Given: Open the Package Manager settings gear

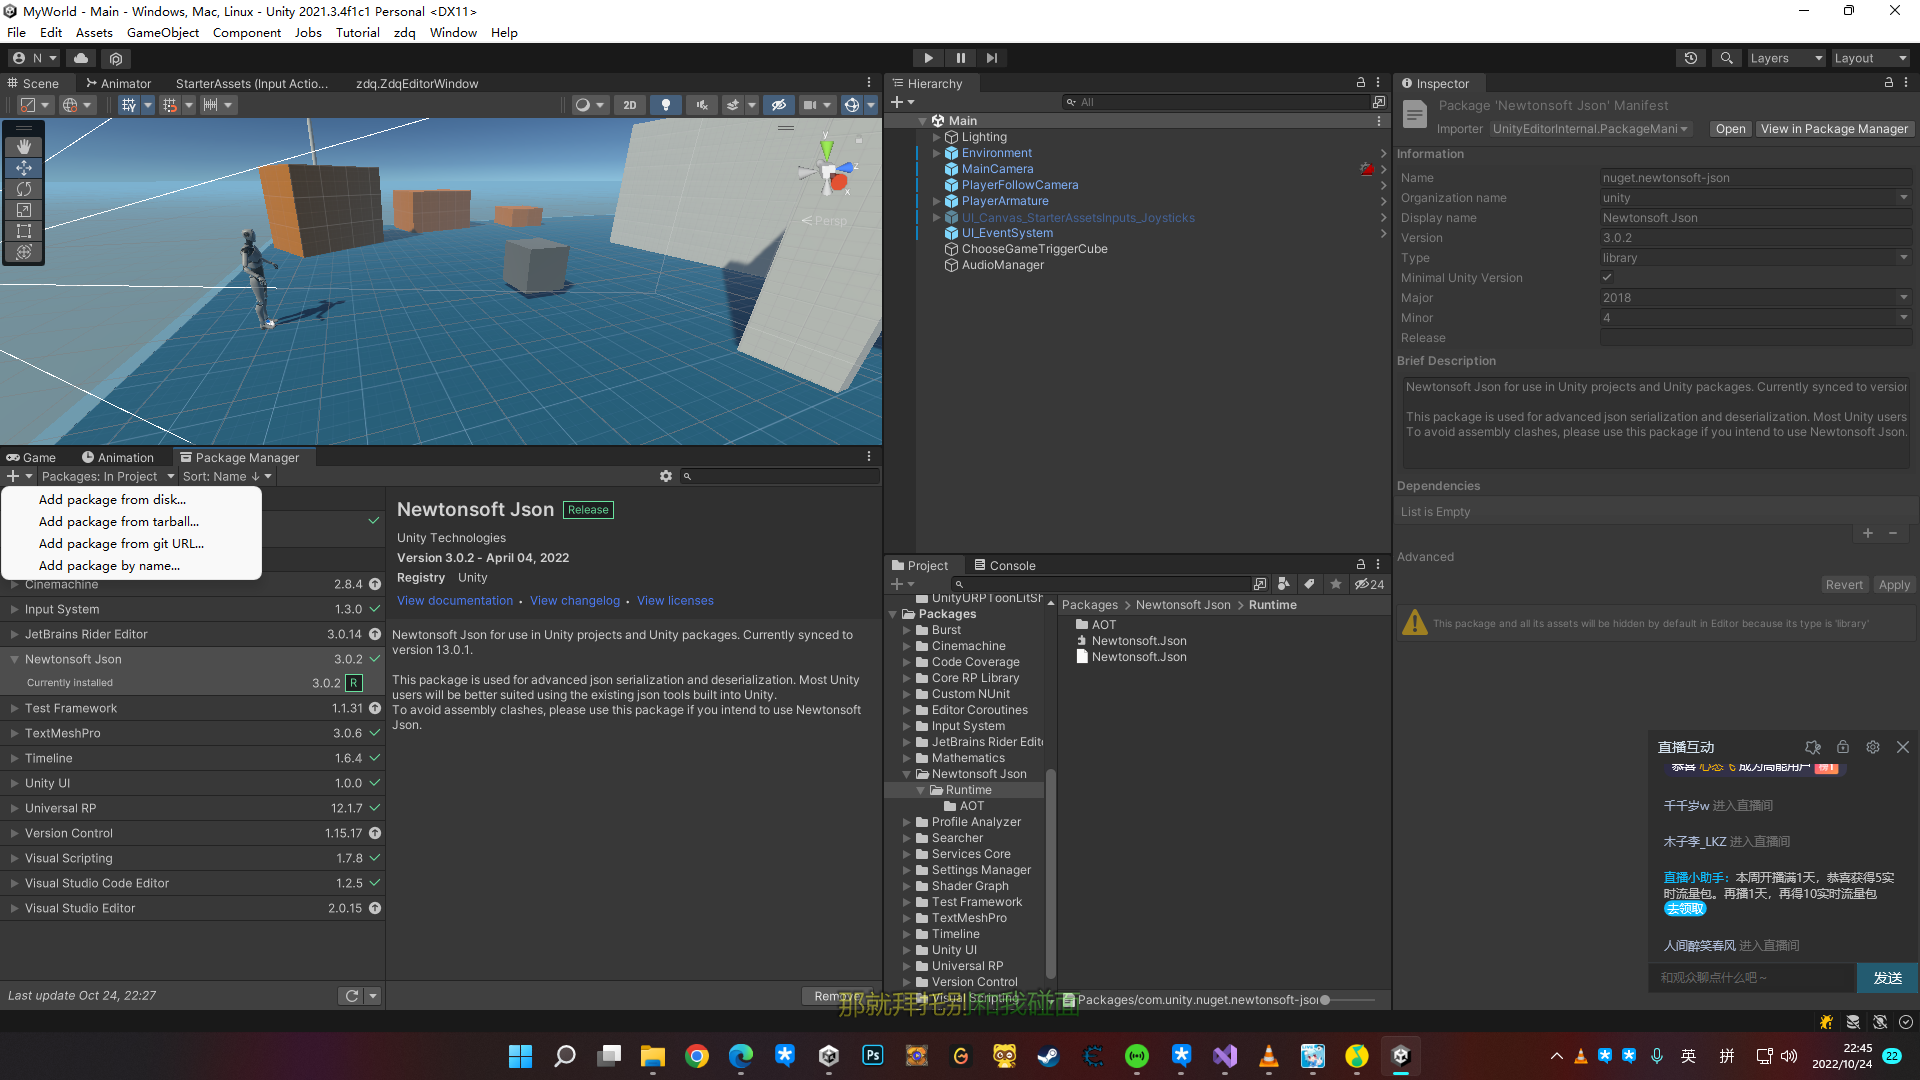Looking at the screenshot, I should tap(666, 476).
